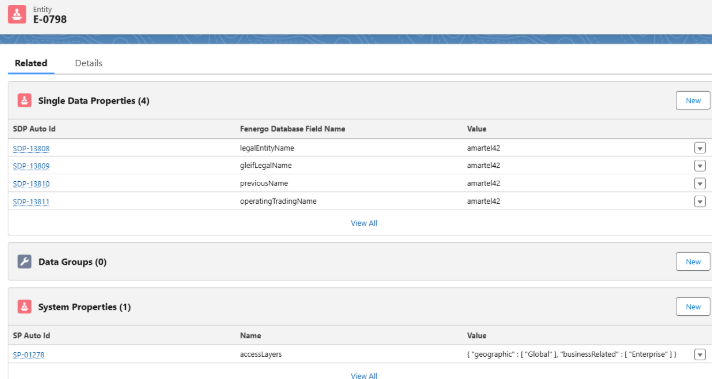712x379 pixels.
Task: Open record SDP-13808
Action: pos(31,148)
